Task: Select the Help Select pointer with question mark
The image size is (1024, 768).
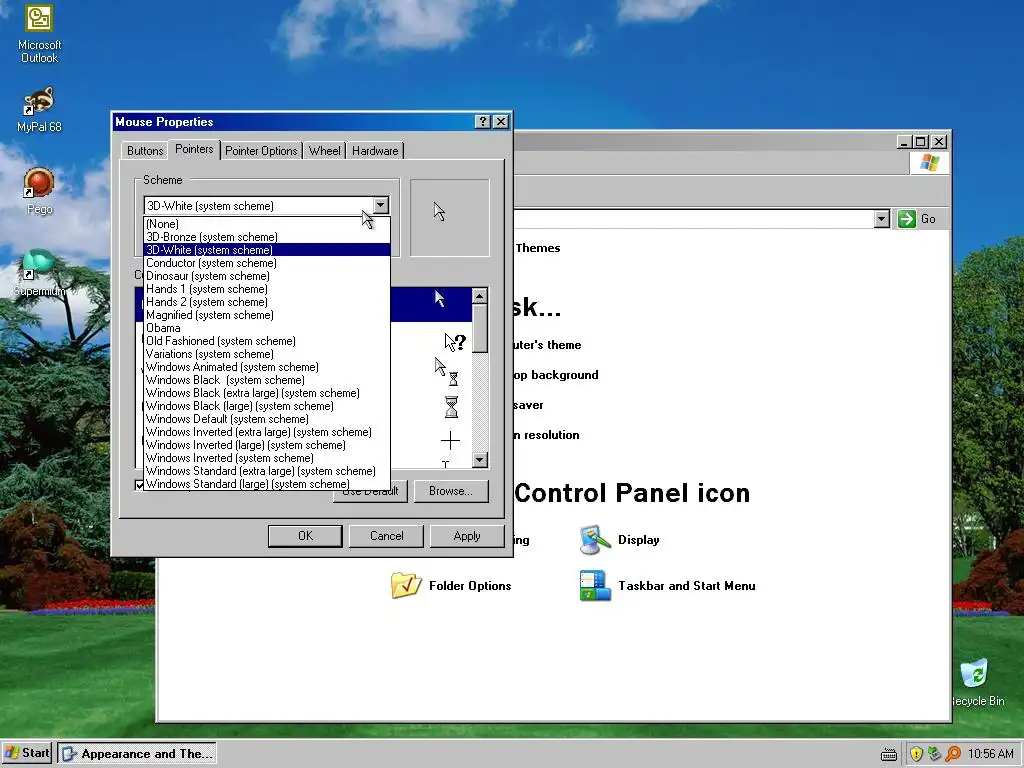Action: click(455, 342)
